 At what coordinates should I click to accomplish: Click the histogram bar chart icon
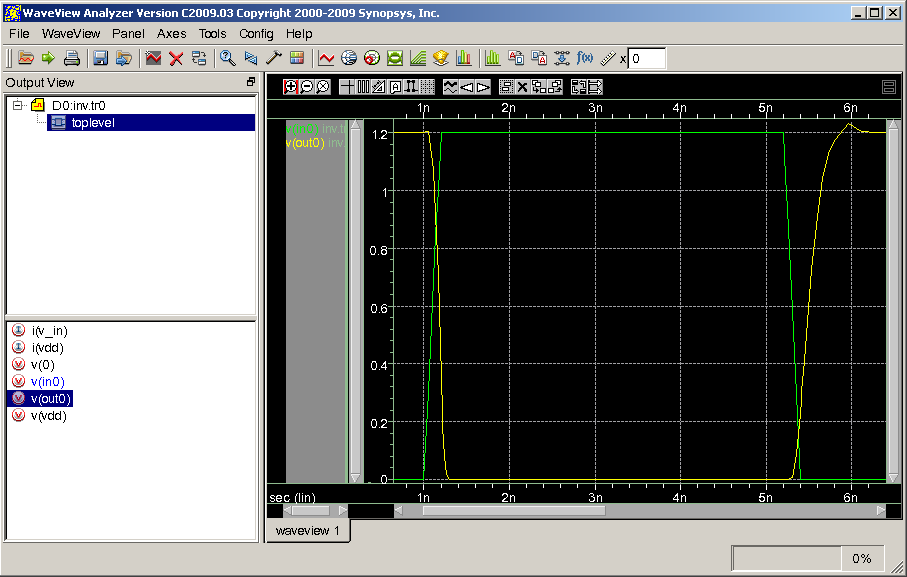(491, 59)
